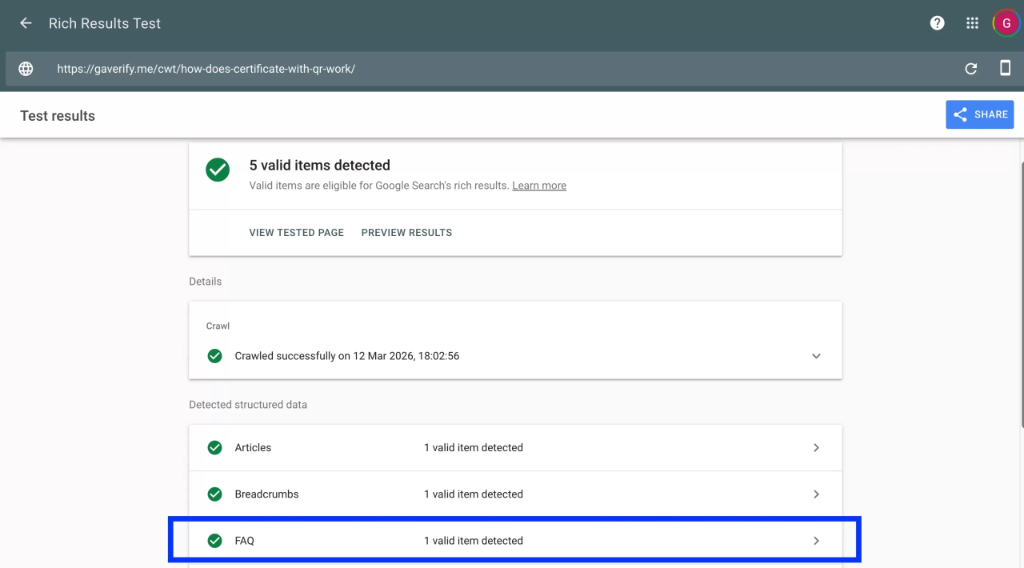Viewport: 1024px width, 568px height.
Task: Click FAQ 1 valid item detected text
Action: click(473, 541)
